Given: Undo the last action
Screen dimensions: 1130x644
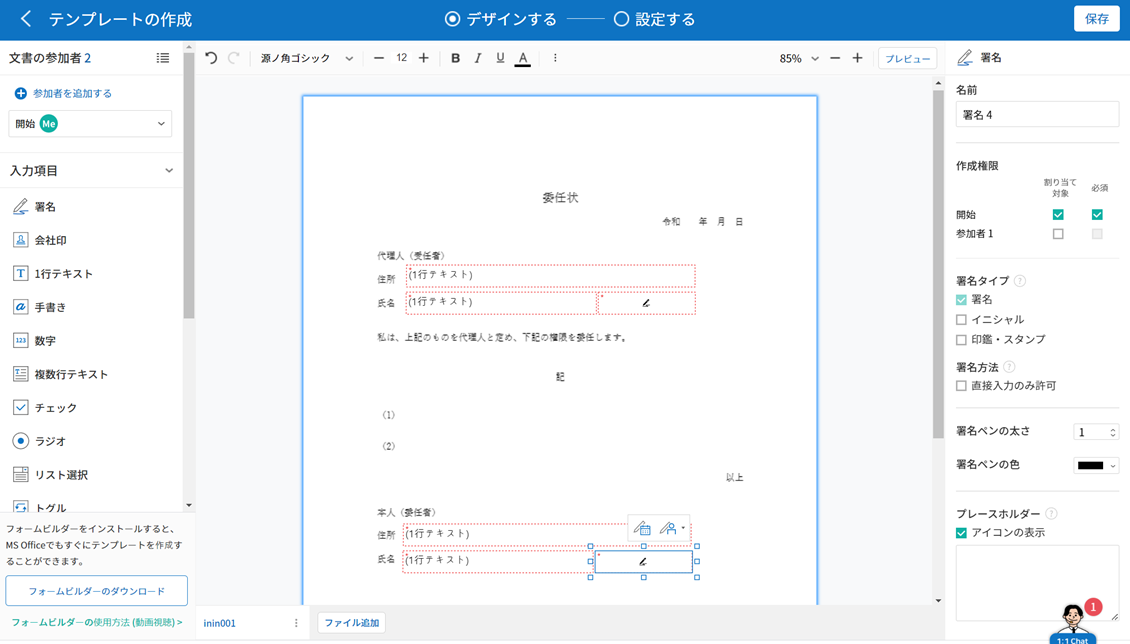Looking at the screenshot, I should coord(210,58).
